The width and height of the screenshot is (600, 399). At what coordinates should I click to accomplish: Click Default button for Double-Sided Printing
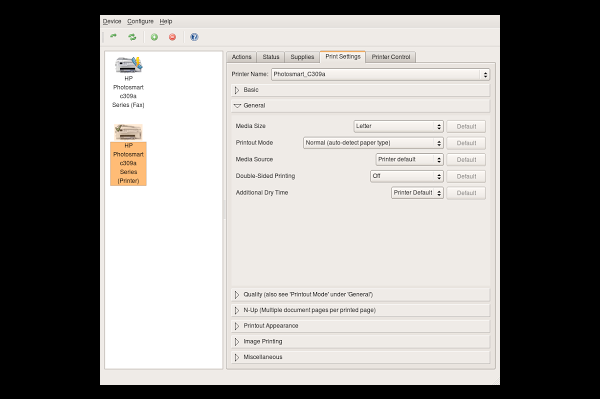pos(466,176)
